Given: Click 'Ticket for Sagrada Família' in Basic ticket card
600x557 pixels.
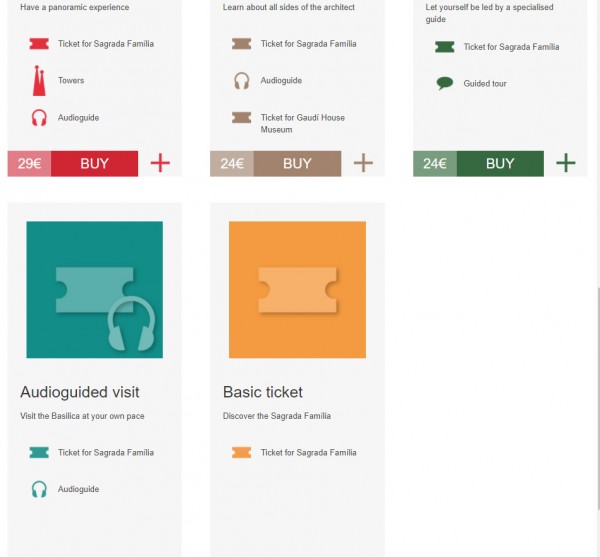Looking at the screenshot, I should pos(308,453).
